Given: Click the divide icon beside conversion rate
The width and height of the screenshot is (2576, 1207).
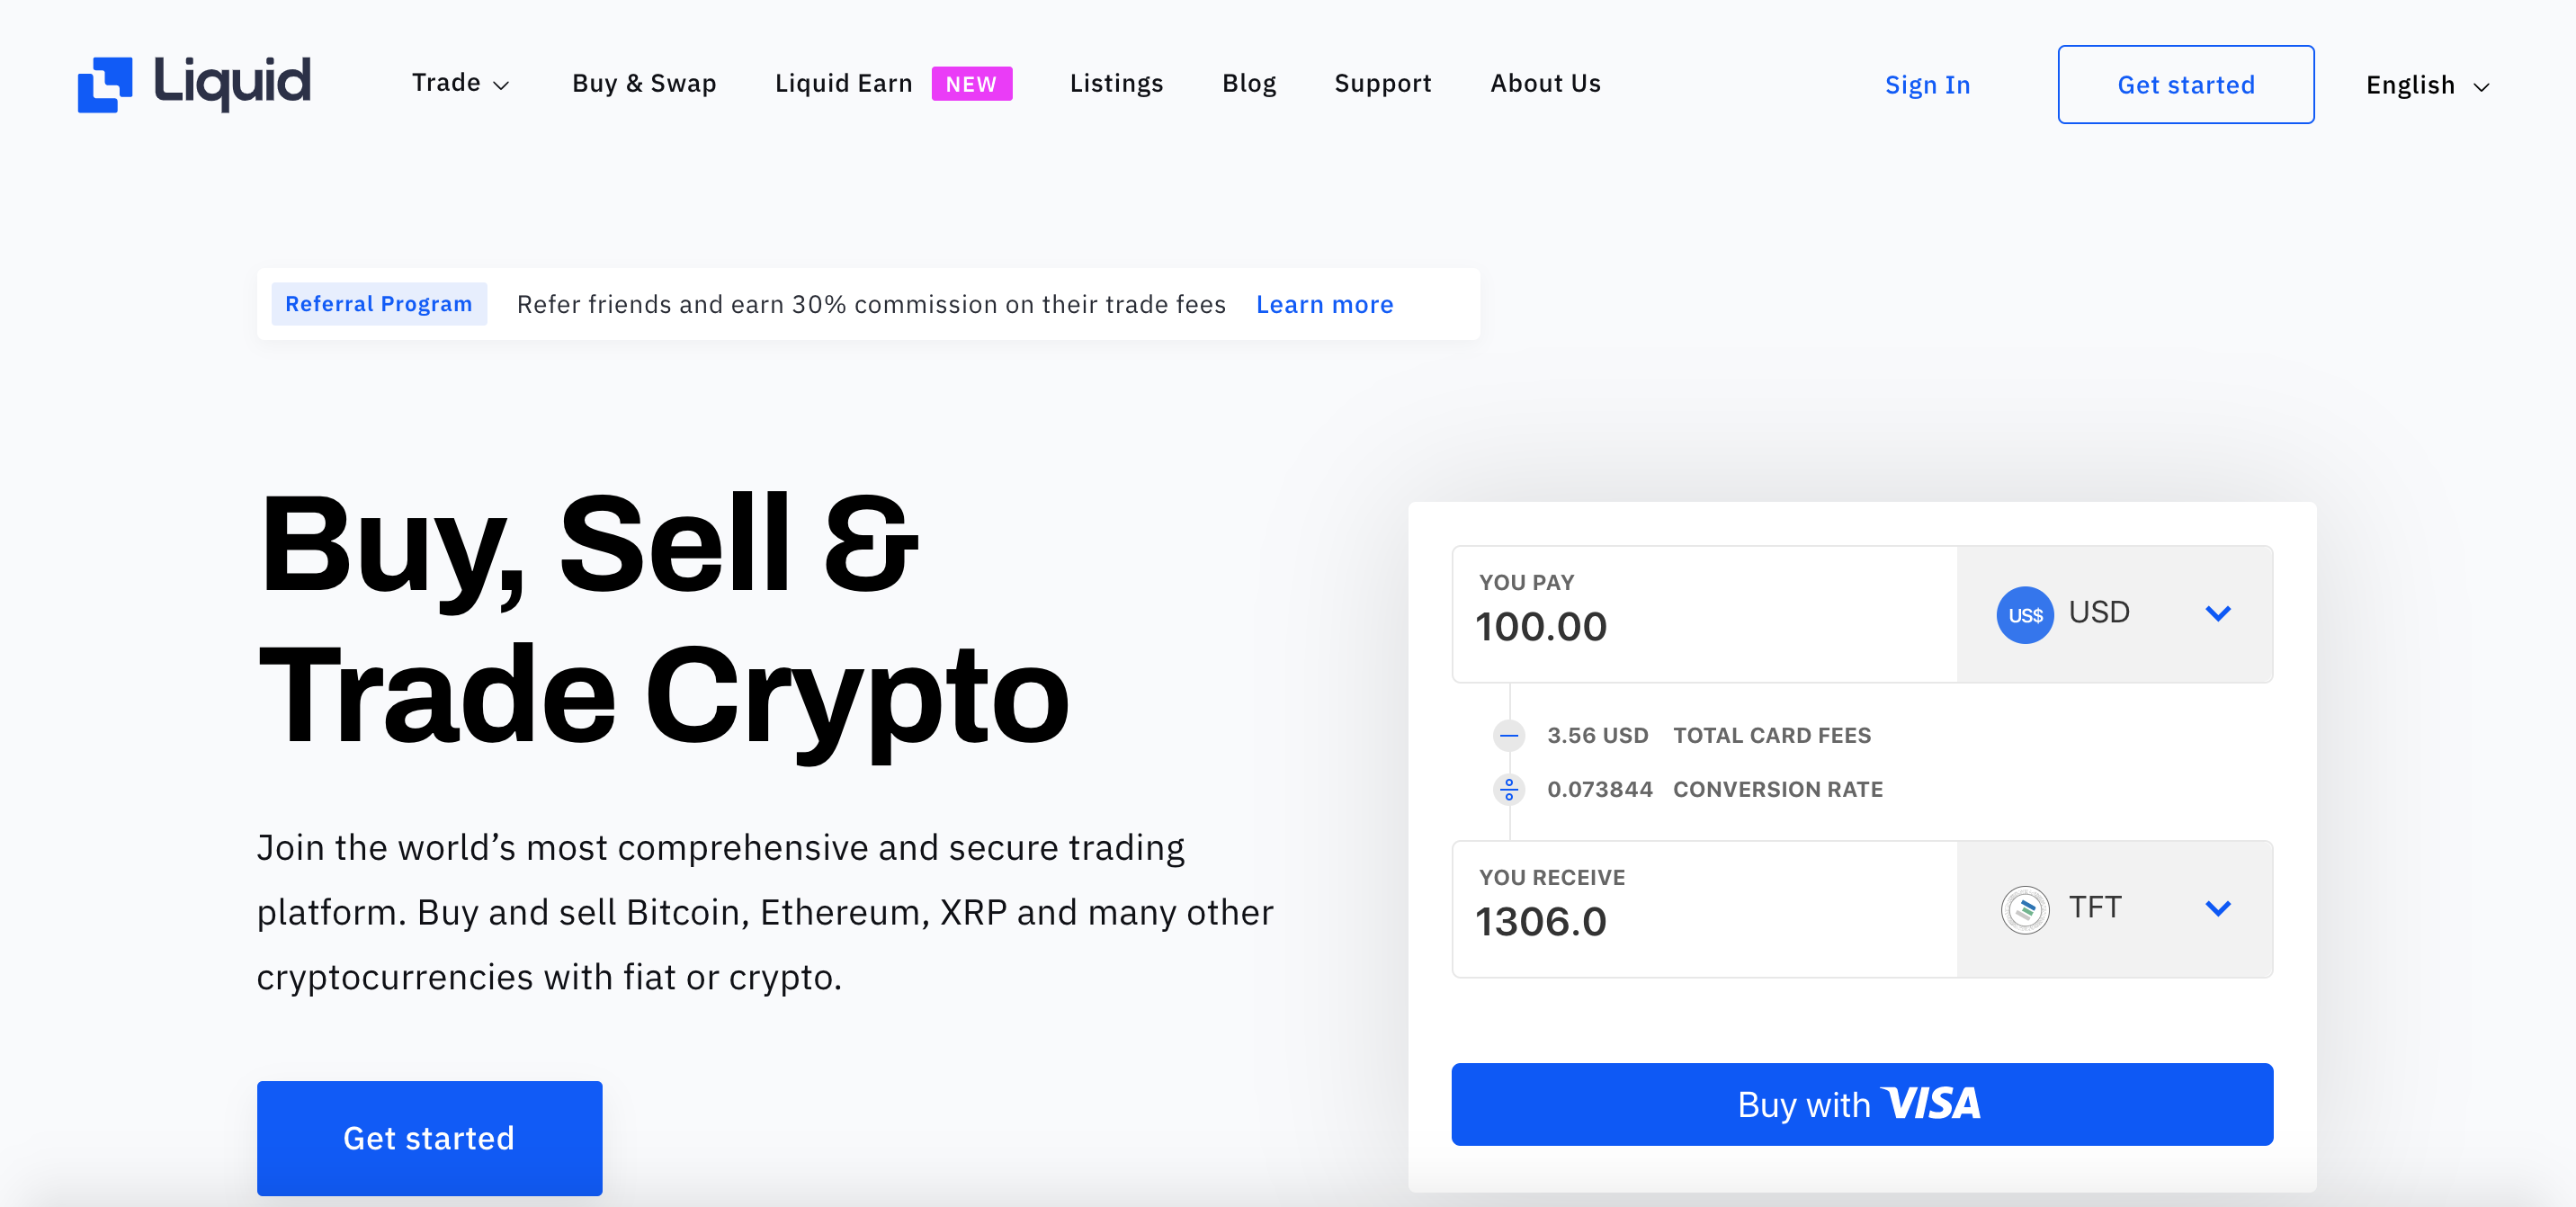Looking at the screenshot, I should [x=1509, y=790].
